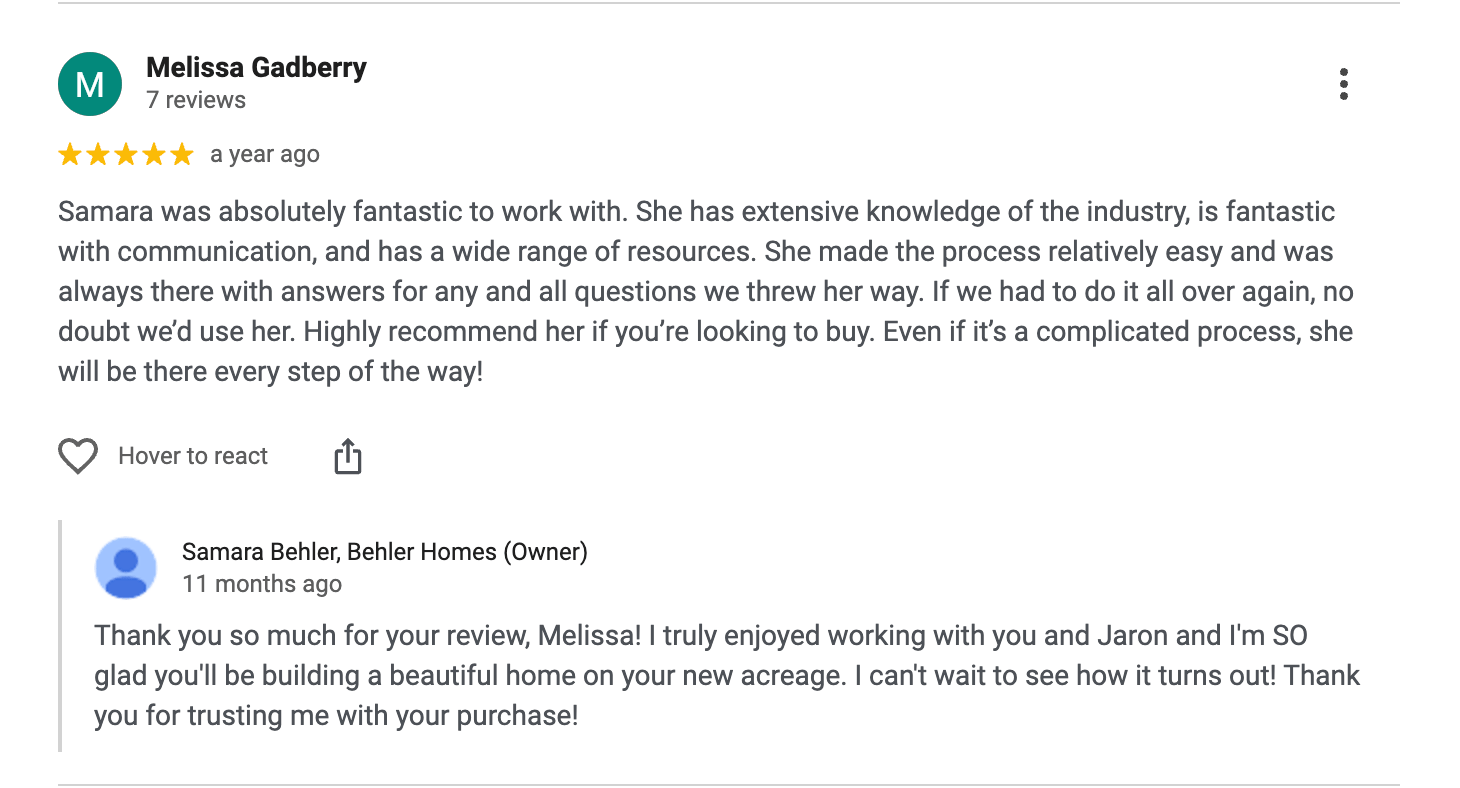The width and height of the screenshot is (1460, 788).
Task: Click the fifth rating star
Action: (181, 155)
